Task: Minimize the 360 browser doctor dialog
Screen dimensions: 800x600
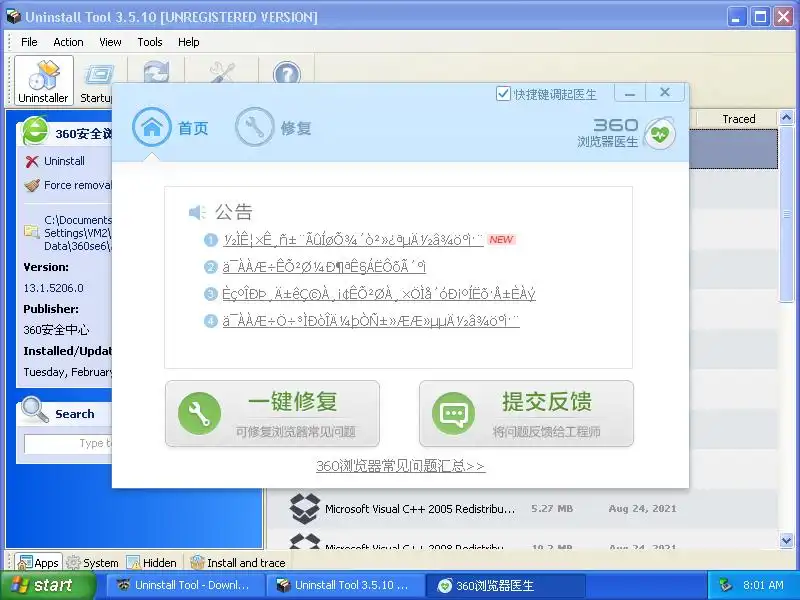Action: pos(630,93)
